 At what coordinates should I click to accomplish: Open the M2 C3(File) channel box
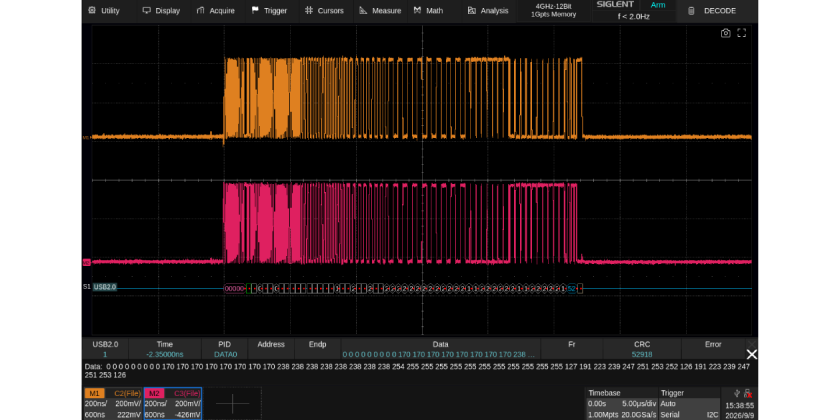pos(172,403)
